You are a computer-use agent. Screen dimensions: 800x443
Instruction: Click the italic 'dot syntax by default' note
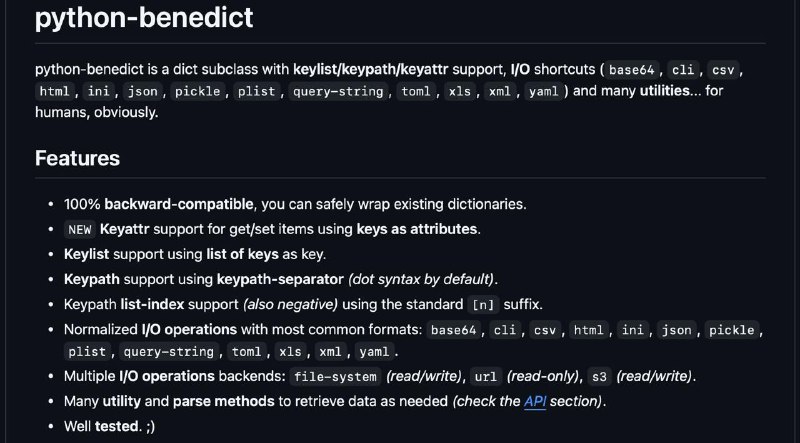pyautogui.click(x=421, y=279)
